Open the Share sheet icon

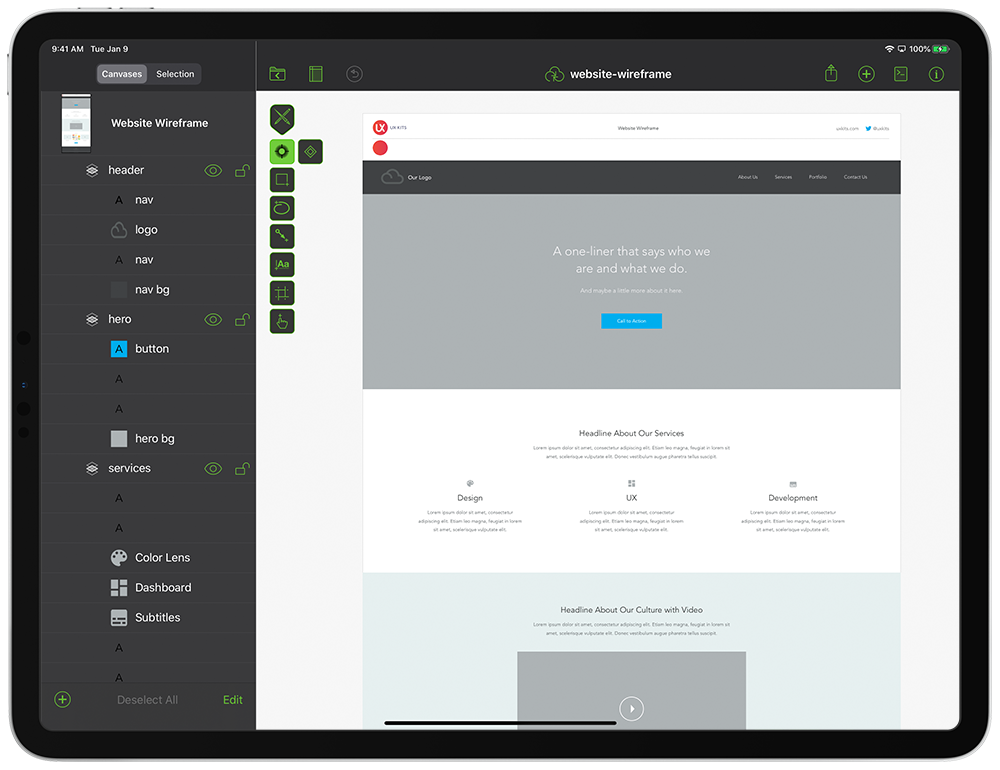click(x=830, y=73)
